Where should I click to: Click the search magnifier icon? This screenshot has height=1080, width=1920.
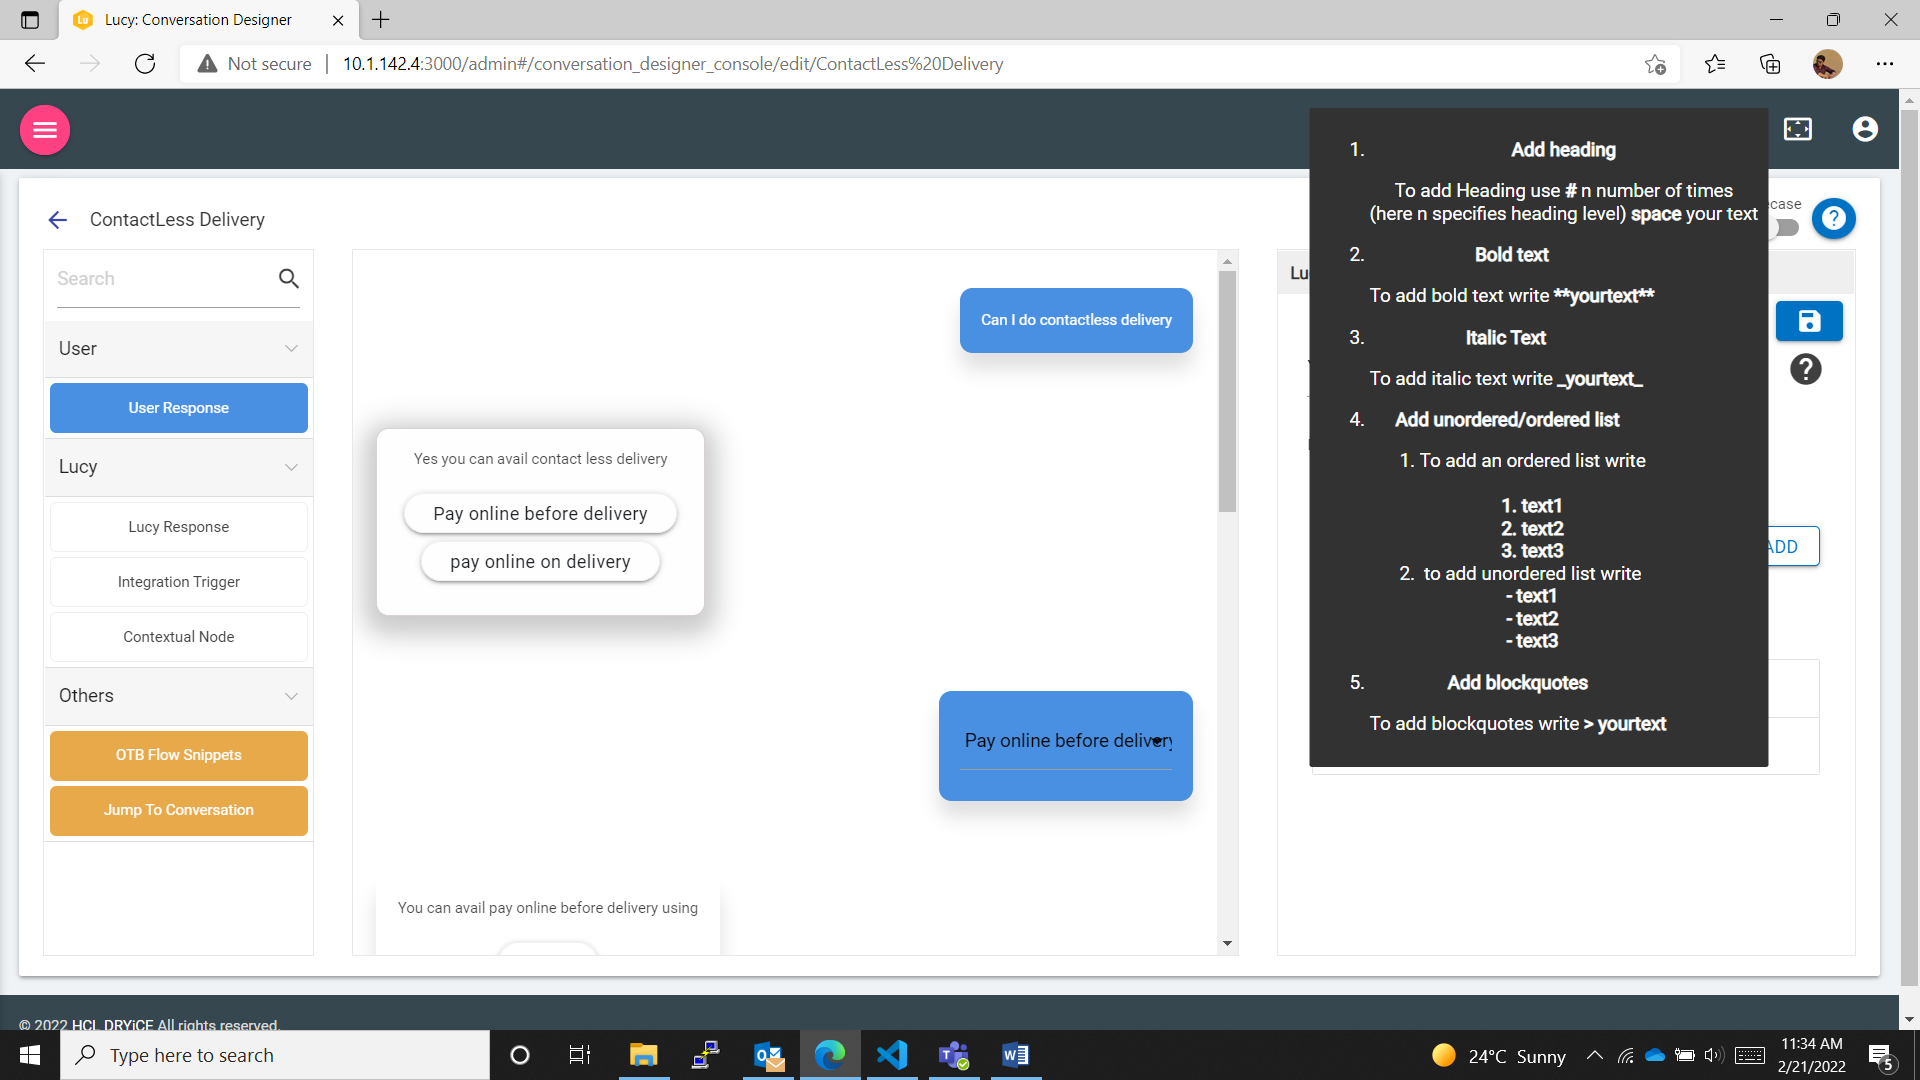pyautogui.click(x=289, y=279)
